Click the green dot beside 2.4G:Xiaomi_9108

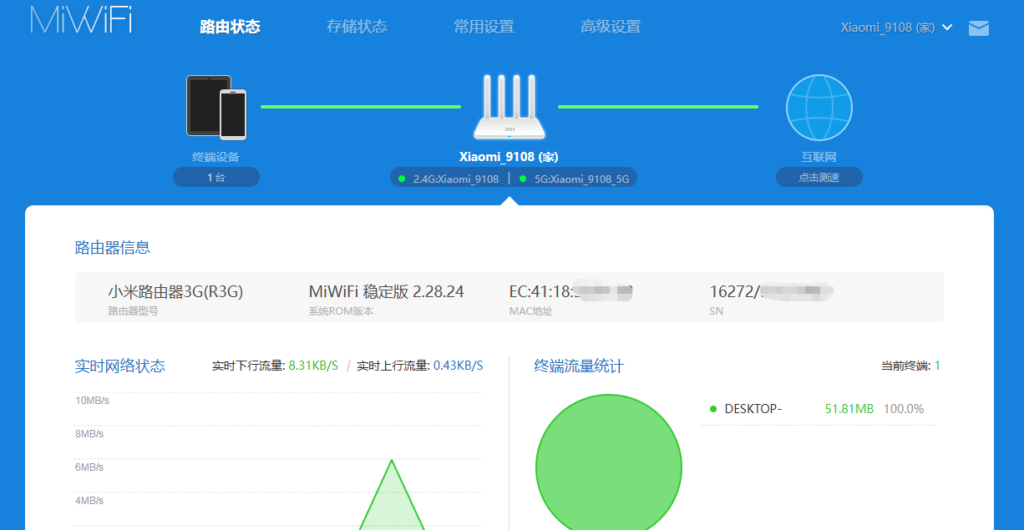click(x=402, y=178)
